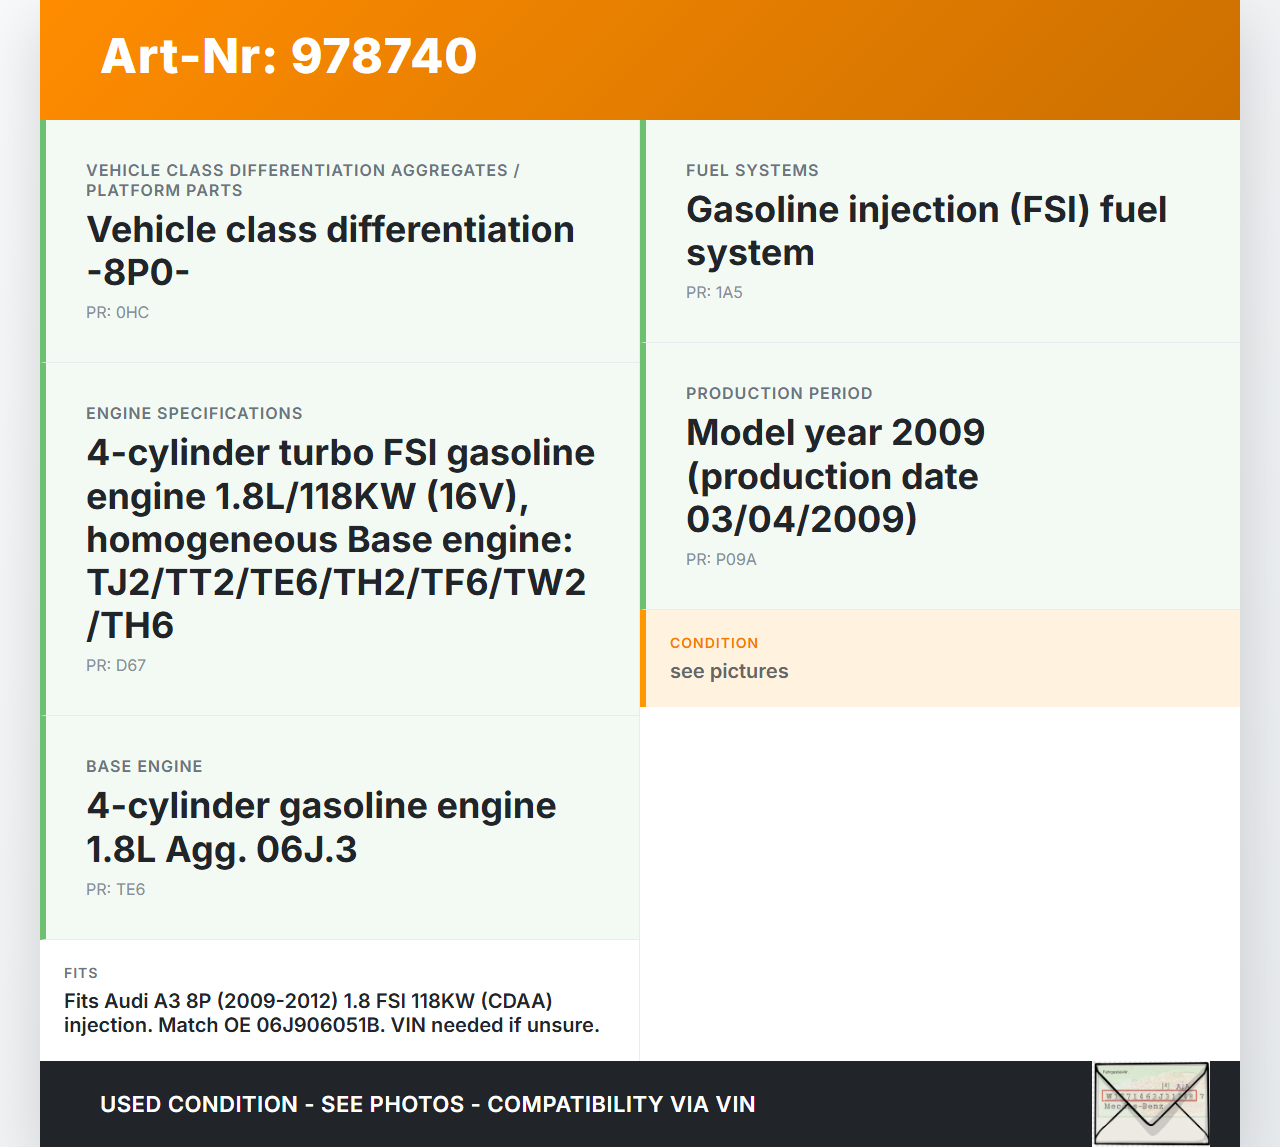Open the Engine Specifications card title
1280x1147 pixels.
click(340, 538)
